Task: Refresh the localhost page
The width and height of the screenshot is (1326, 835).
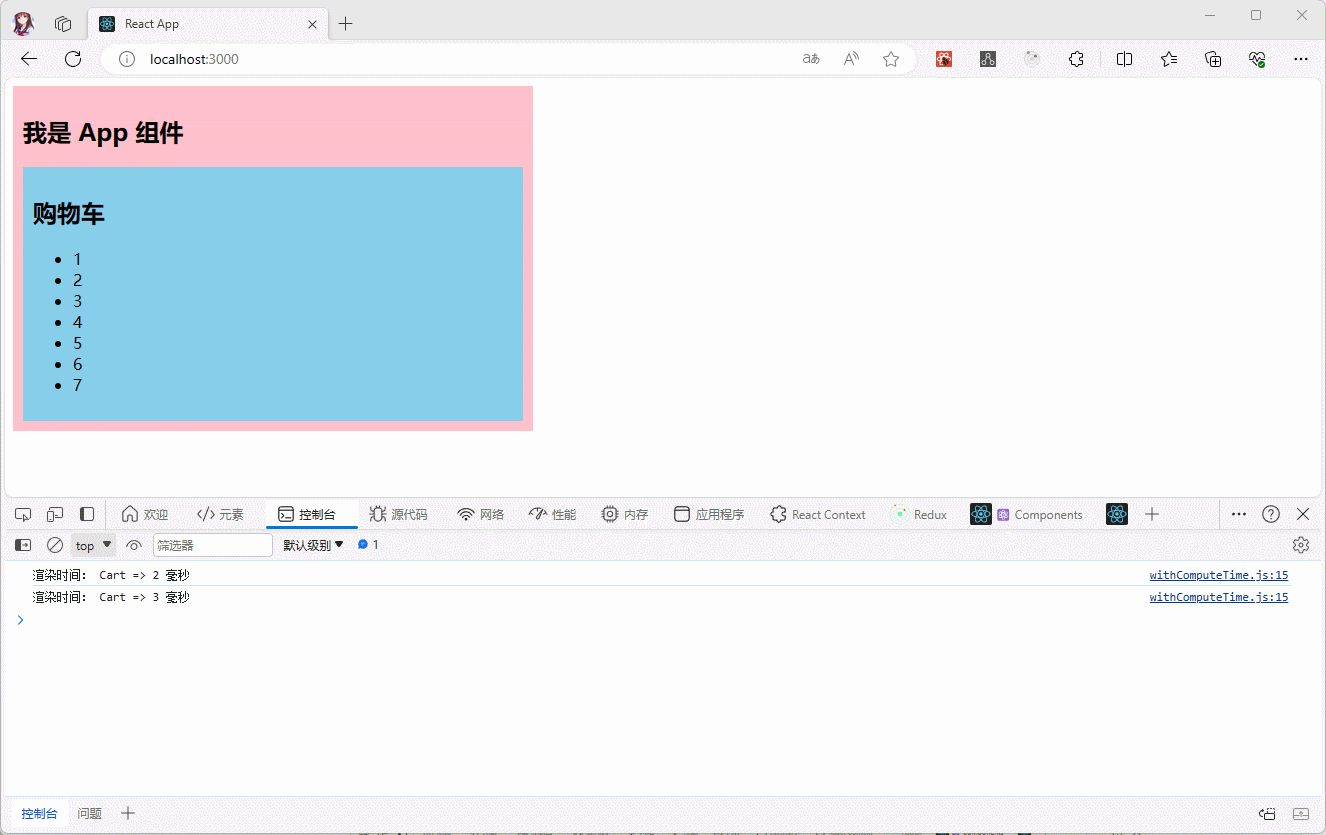Action: point(73,59)
